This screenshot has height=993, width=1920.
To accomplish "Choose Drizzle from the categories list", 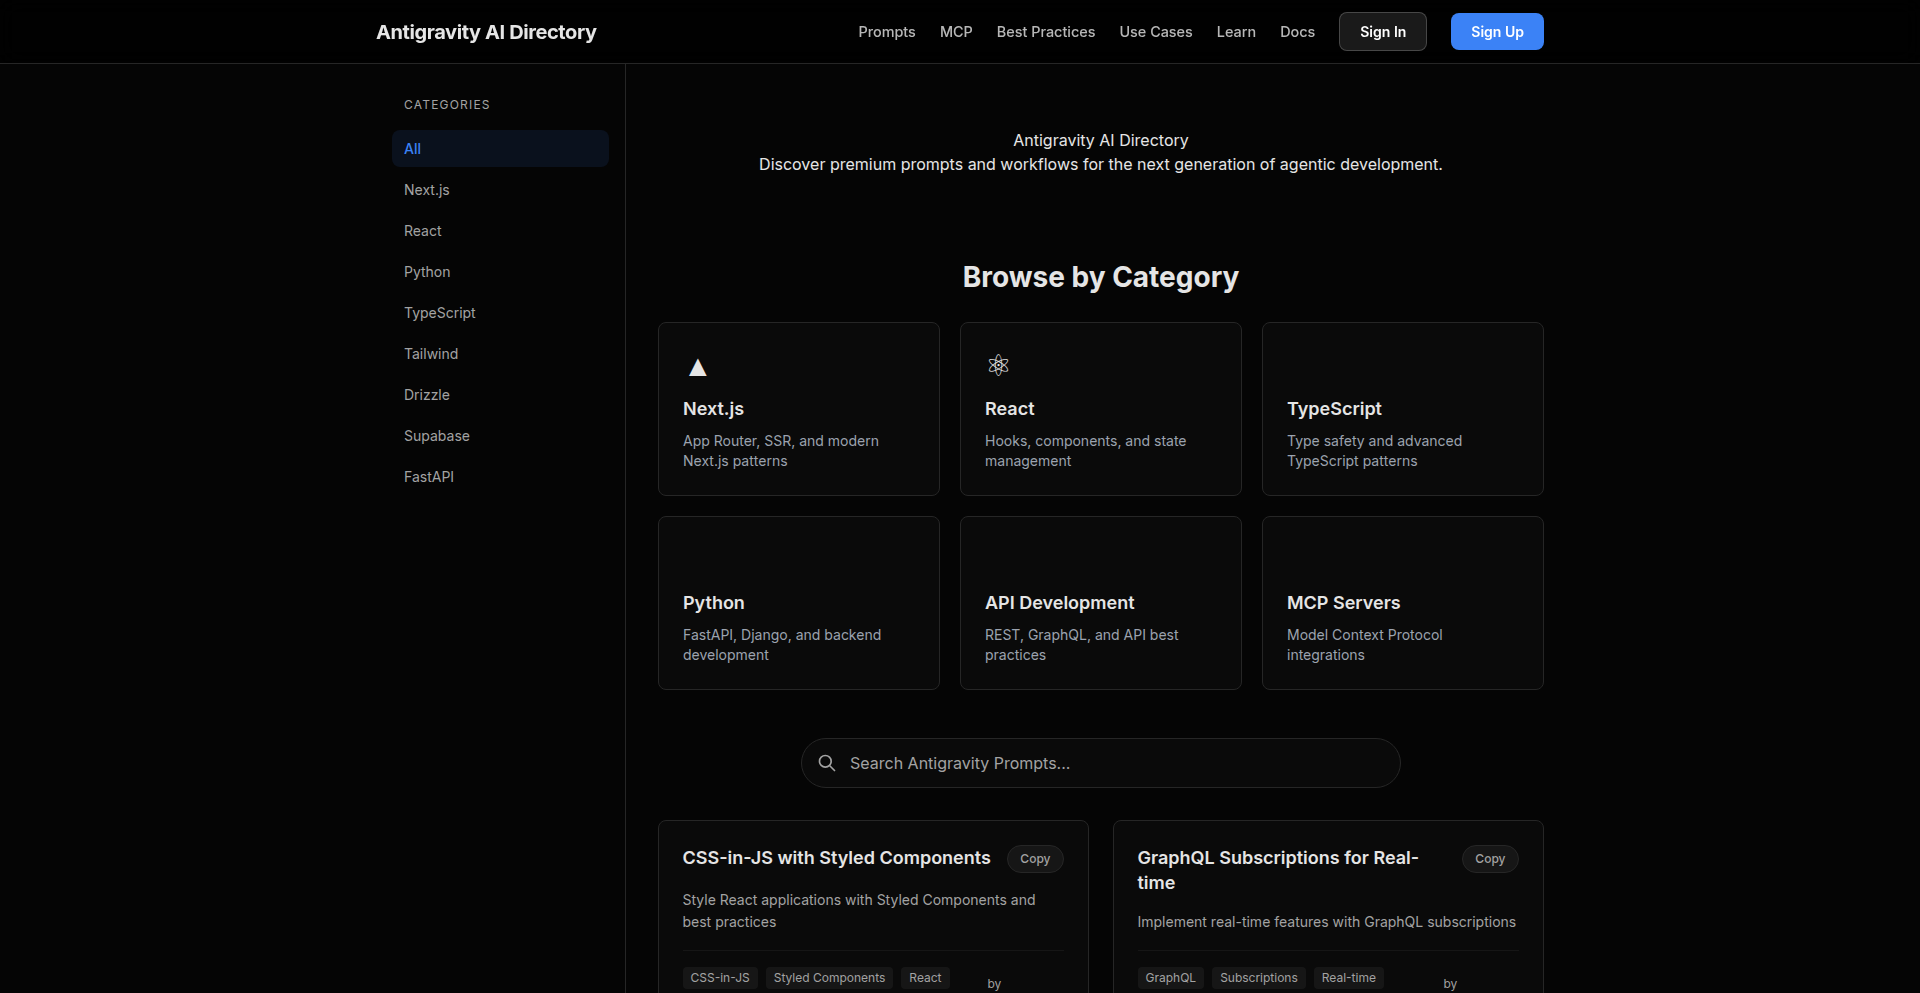I will tap(427, 395).
